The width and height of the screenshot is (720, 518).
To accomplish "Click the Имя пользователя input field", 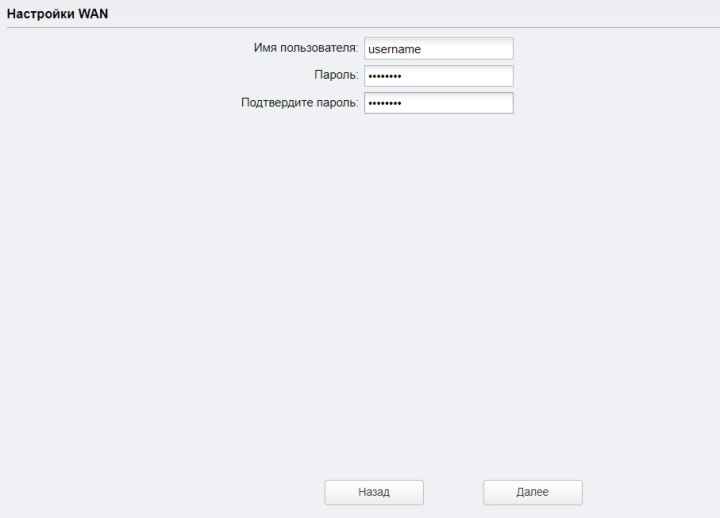I will click(x=439, y=49).
